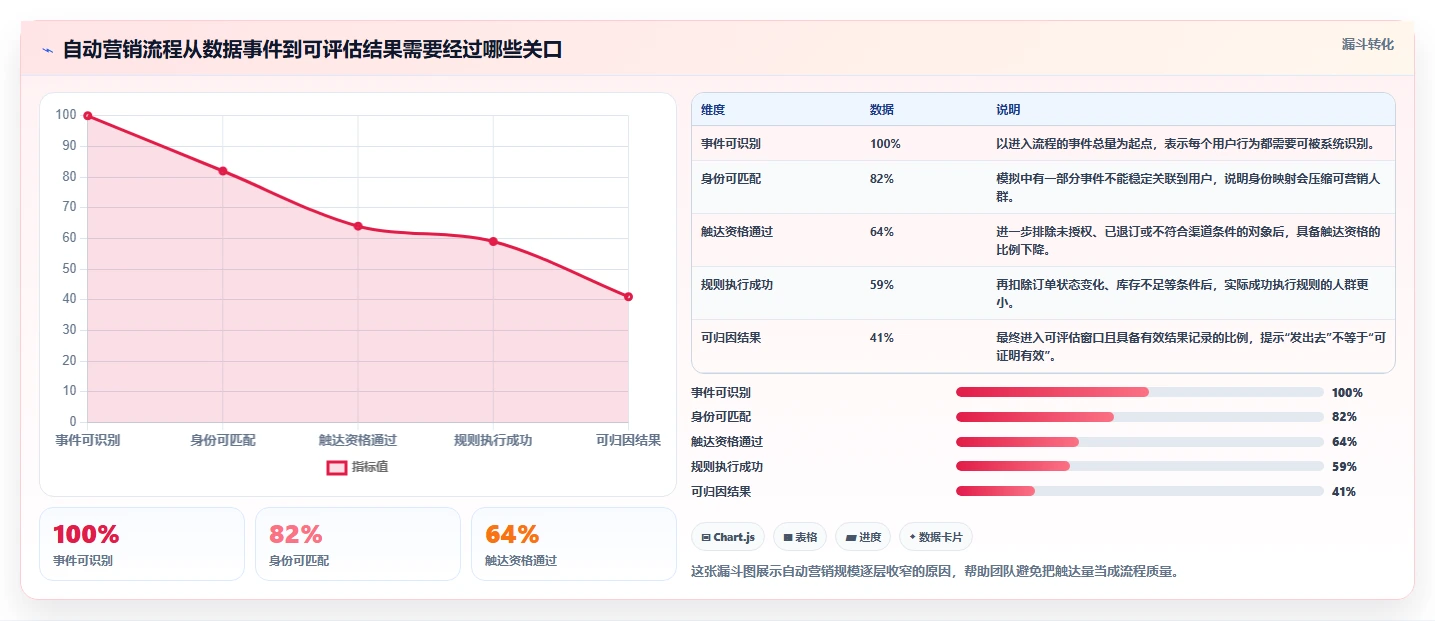Open the 64% 触达资格通过 data card
1435x621 pixels.
[x=574, y=544]
